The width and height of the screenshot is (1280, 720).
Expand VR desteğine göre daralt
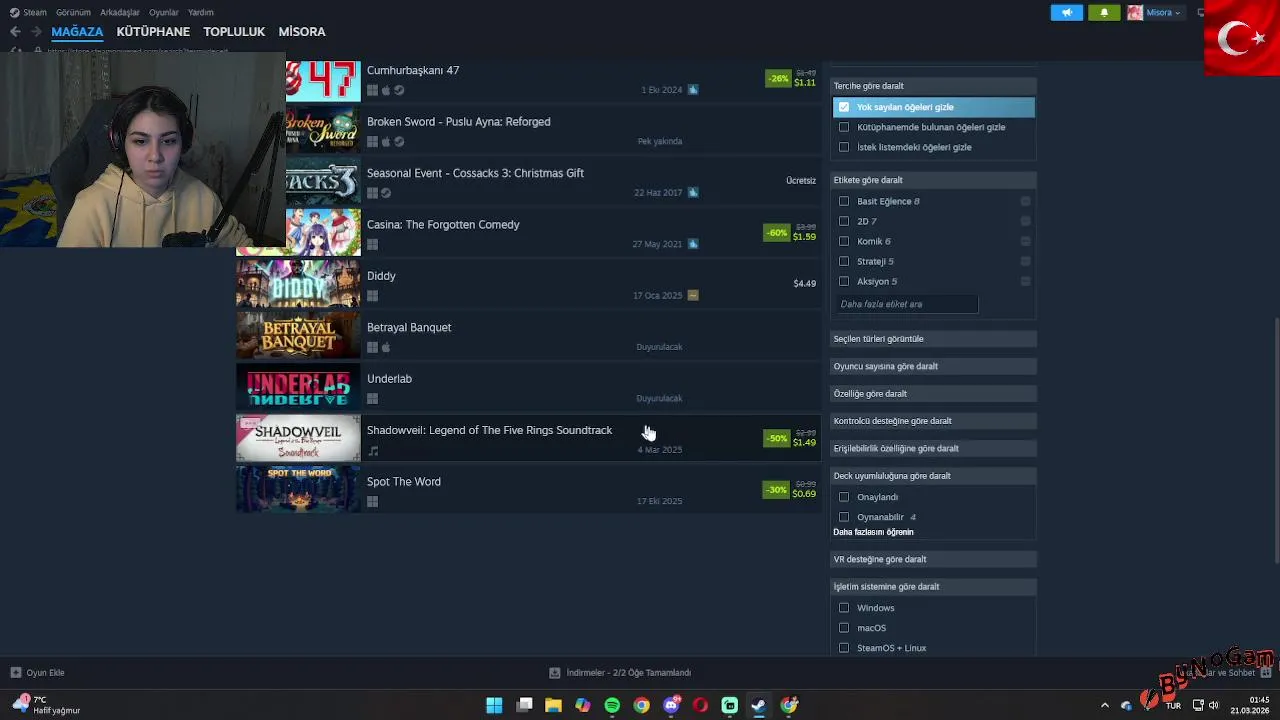pyautogui.click(x=933, y=559)
